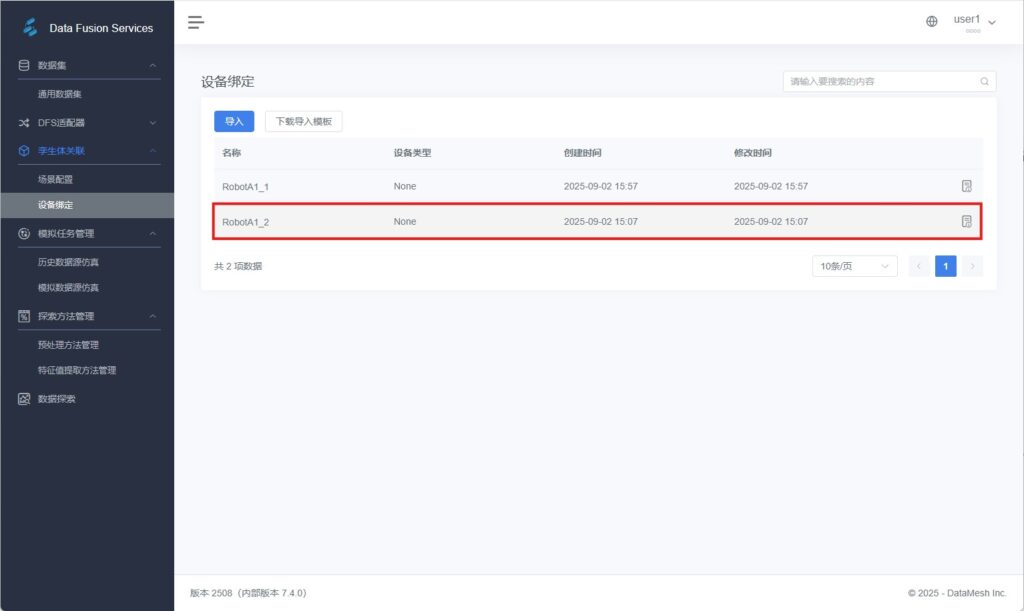Viewport: 1024px width, 611px height.
Task: Click RobotA1_2 creation time 15:07 cell
Action: (x=601, y=222)
